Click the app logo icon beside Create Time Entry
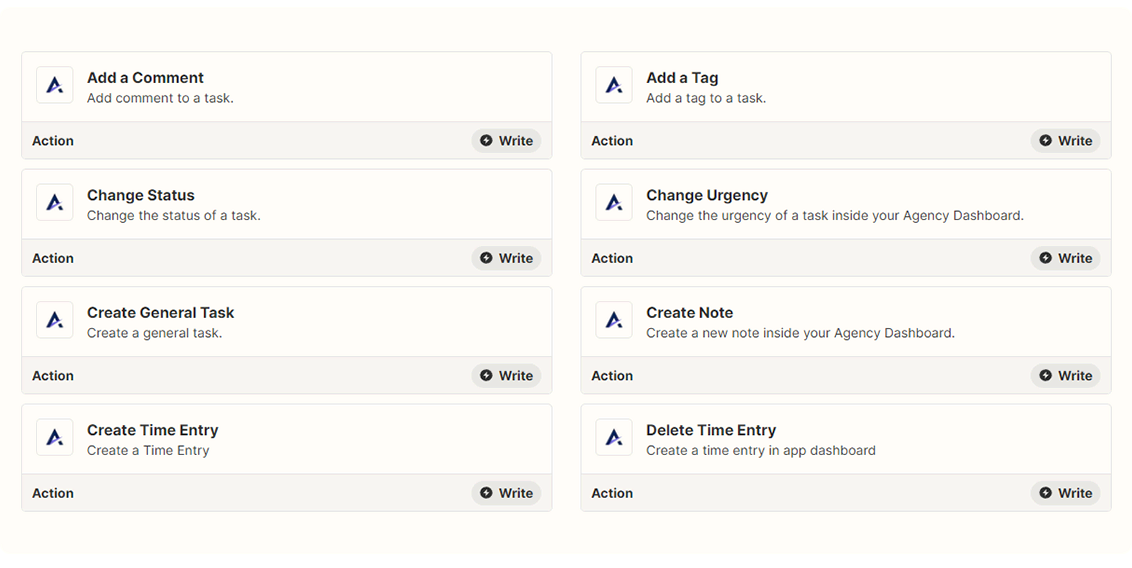Screen dimensions: 1132x568 point(55,438)
